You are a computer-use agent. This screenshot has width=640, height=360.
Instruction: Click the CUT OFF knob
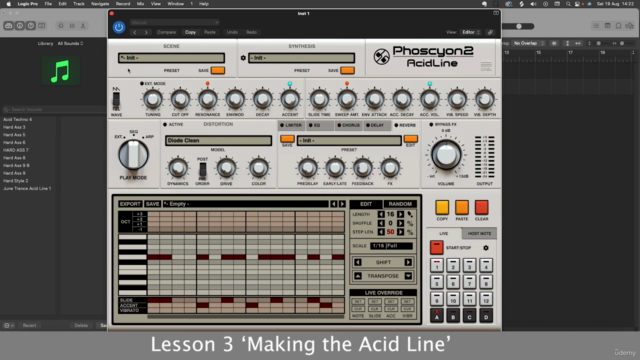(180, 99)
